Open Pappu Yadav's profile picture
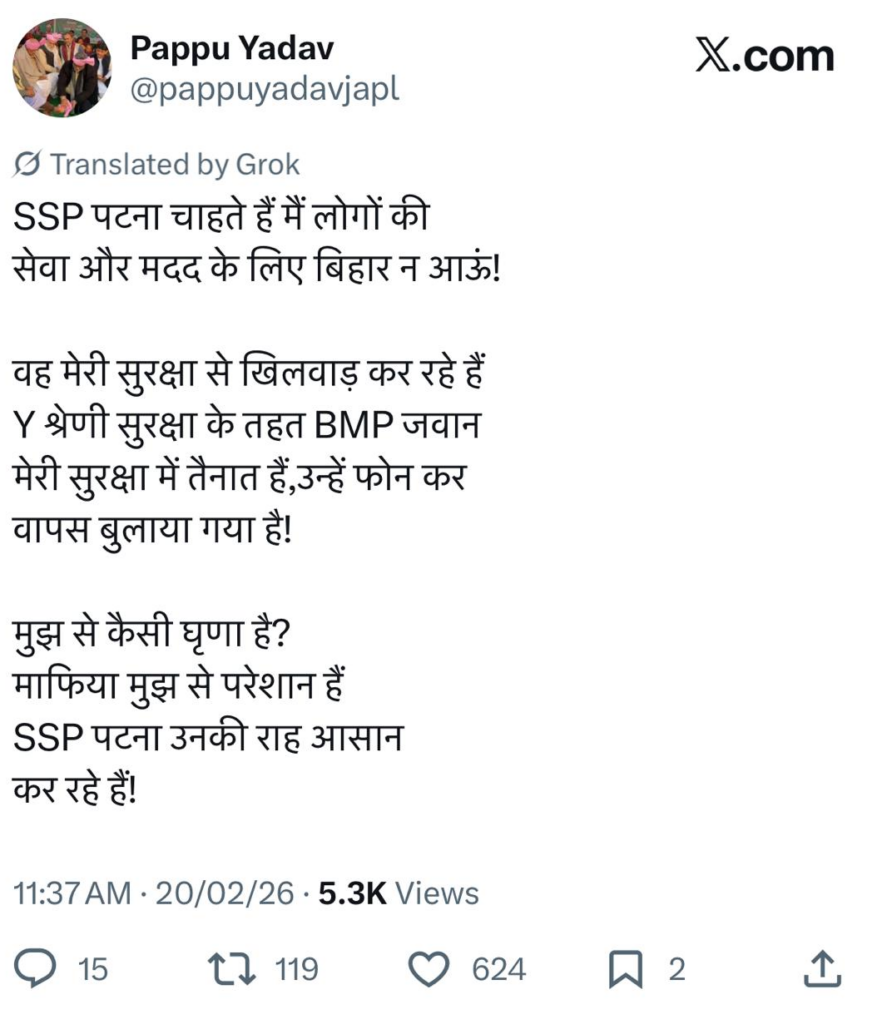The image size is (872, 1024). [x=61, y=68]
